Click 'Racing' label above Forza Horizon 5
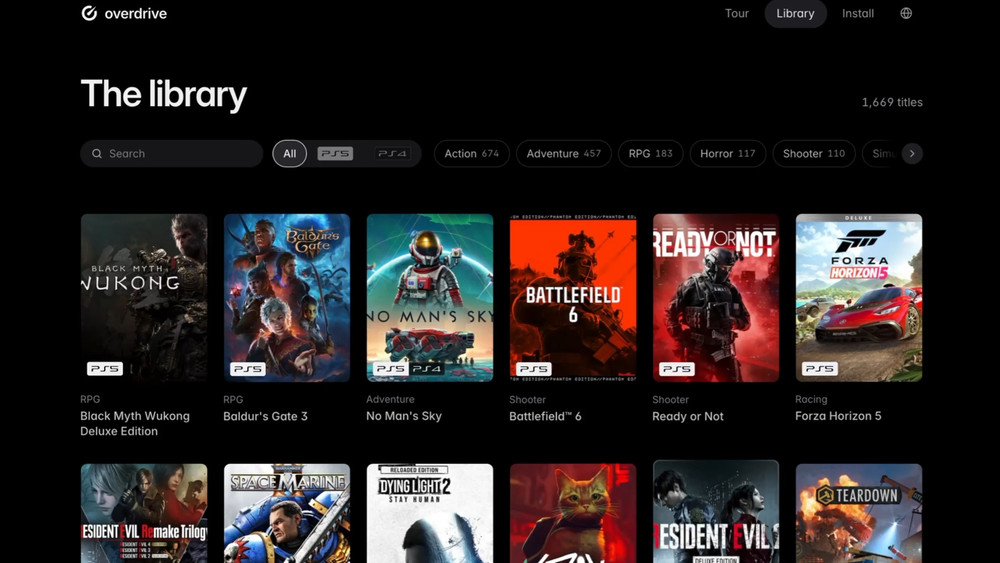 811,399
